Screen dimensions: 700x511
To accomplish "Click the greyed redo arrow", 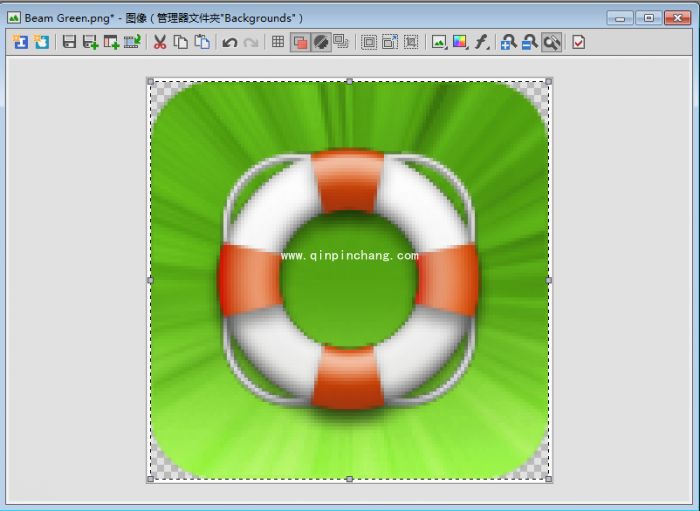I will (x=251, y=42).
